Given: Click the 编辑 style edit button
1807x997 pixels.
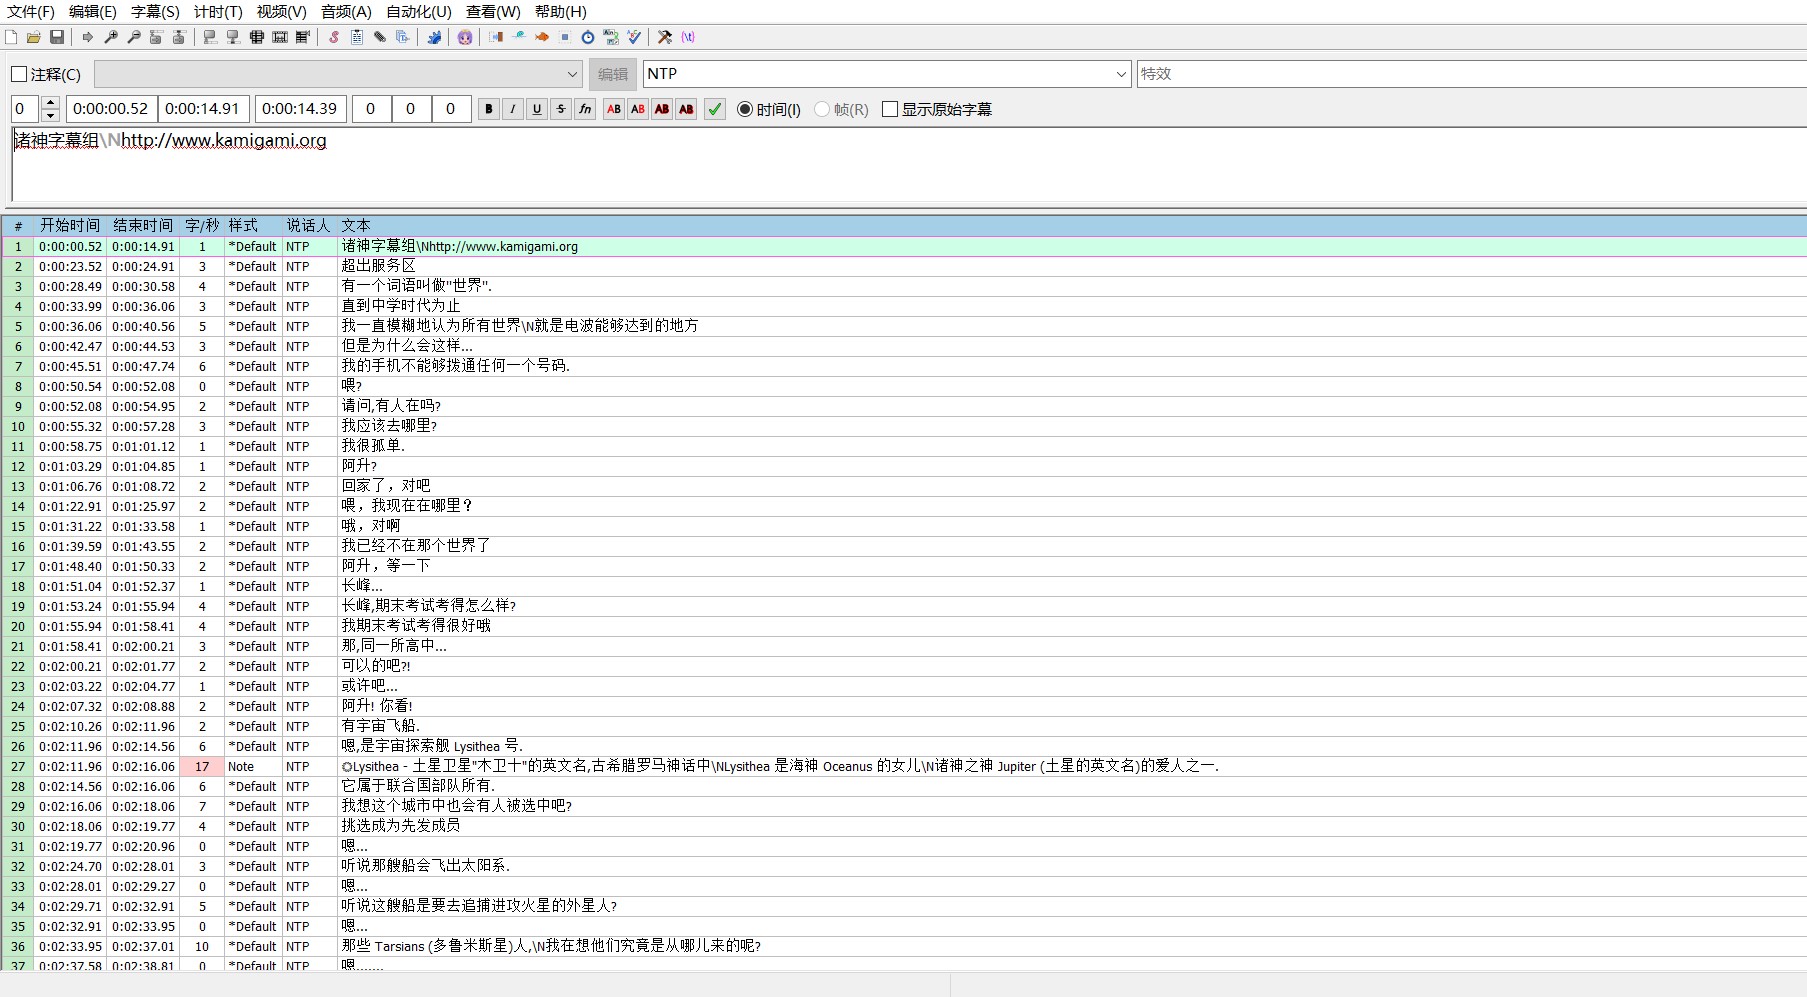Looking at the screenshot, I should (613, 74).
